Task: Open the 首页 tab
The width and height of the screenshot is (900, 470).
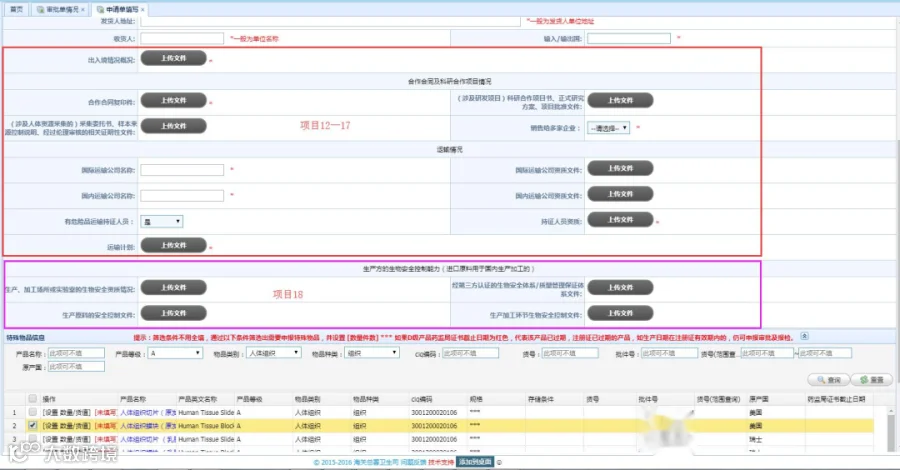Action: (x=17, y=9)
